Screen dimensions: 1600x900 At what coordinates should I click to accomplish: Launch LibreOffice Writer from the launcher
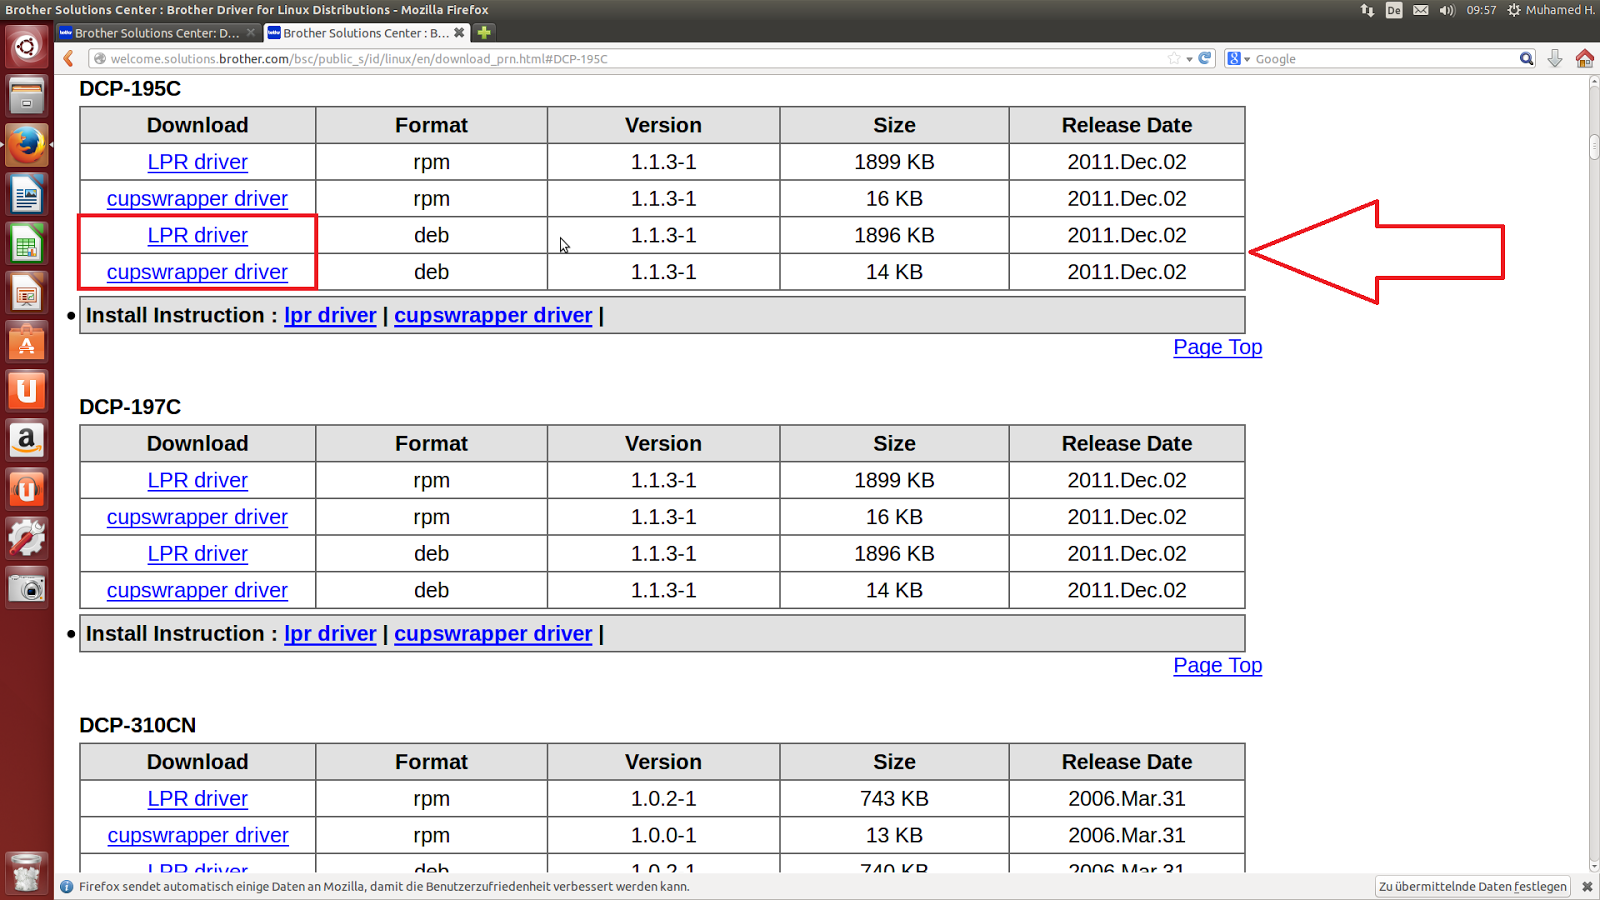tap(27, 195)
